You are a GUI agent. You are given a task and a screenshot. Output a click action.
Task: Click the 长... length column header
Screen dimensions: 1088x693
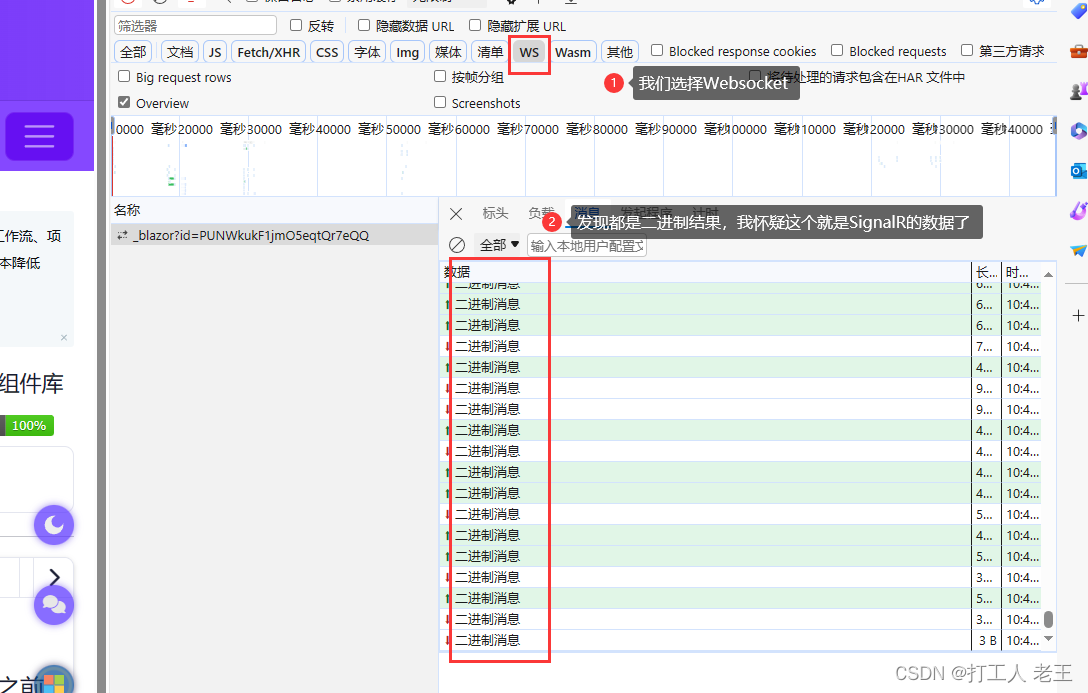click(987, 272)
